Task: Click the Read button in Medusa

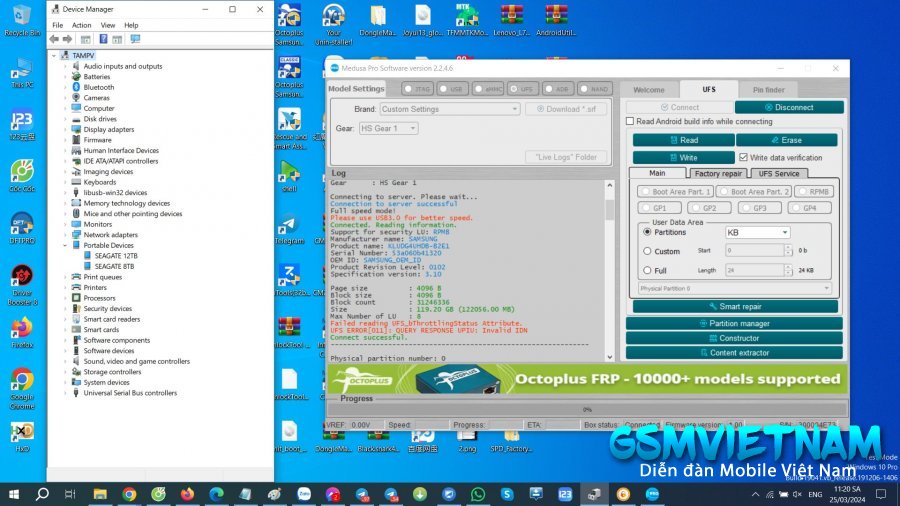Action: tap(684, 140)
